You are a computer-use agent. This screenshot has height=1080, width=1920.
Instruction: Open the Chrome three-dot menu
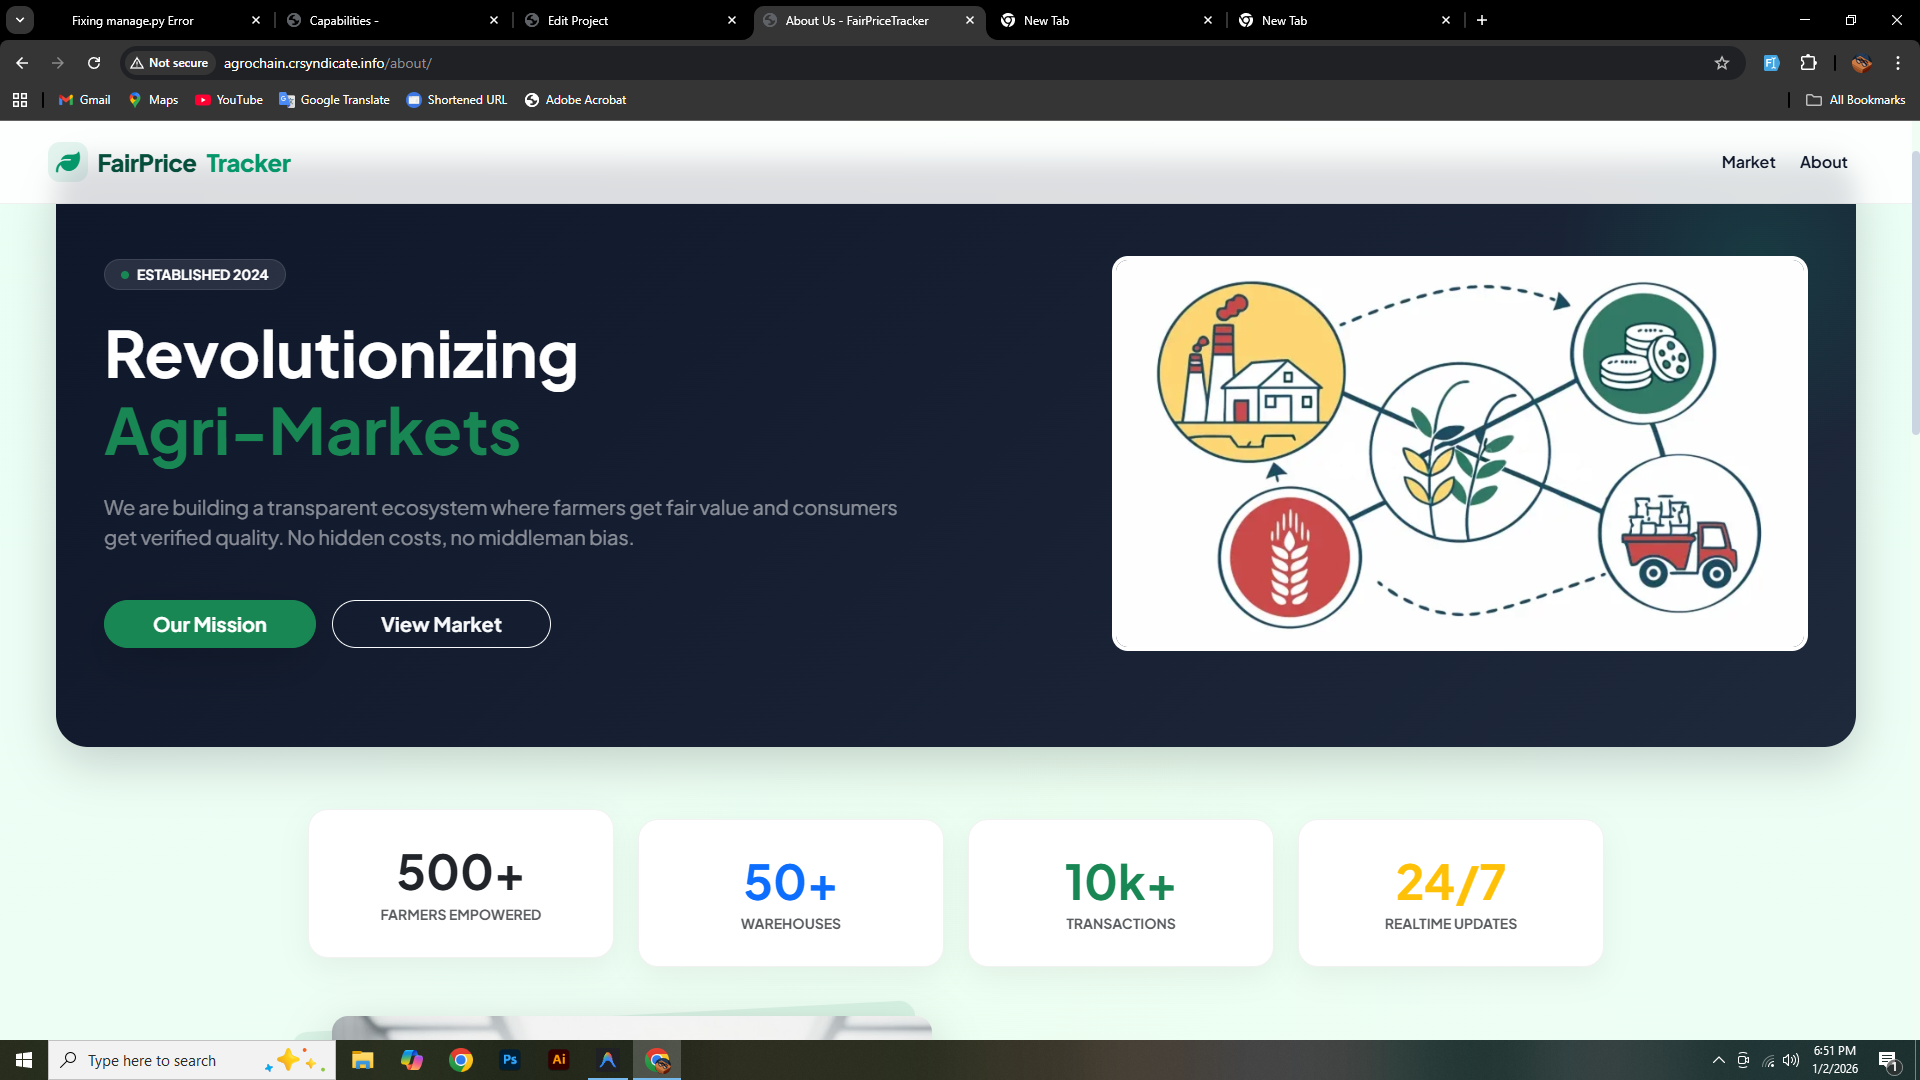[1897, 63]
